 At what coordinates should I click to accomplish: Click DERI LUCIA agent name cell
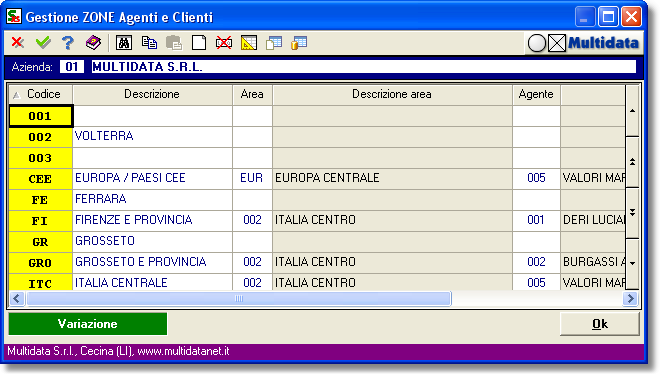coord(593,221)
